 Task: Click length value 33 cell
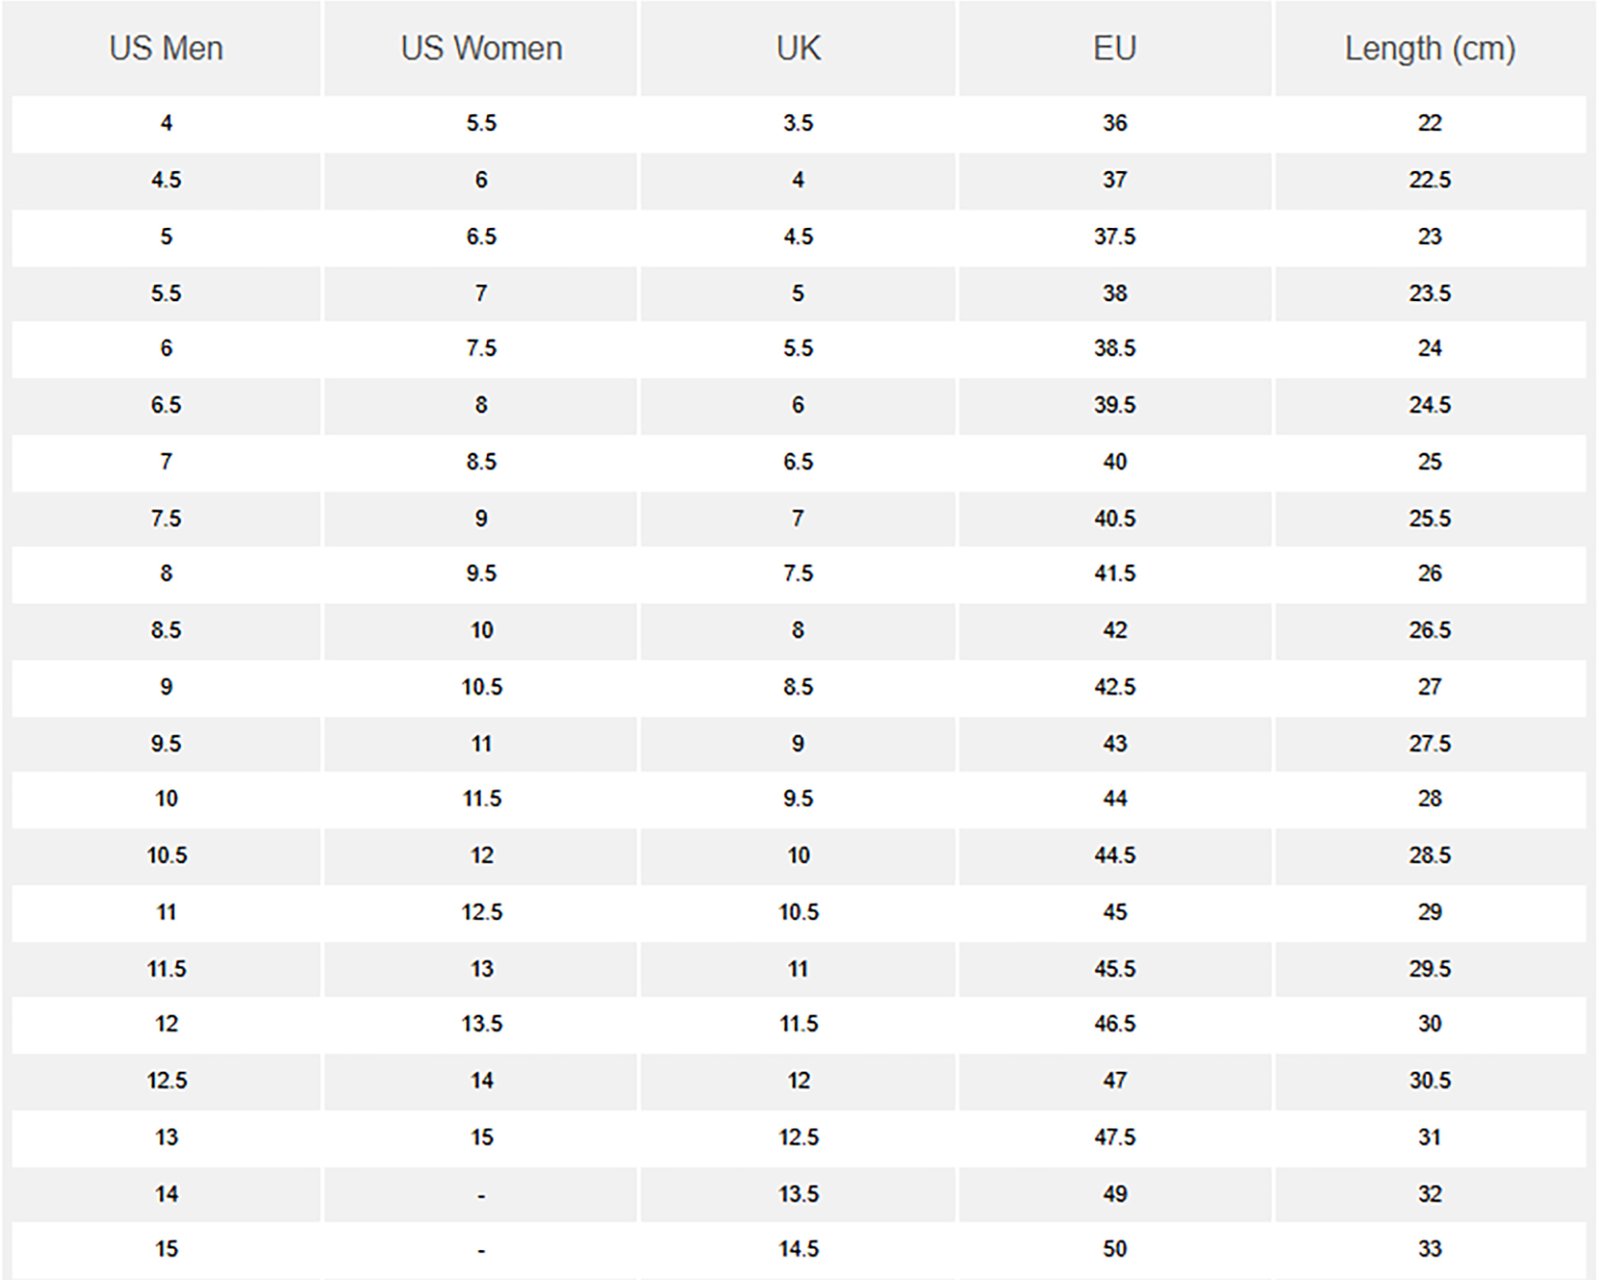[1430, 1249]
